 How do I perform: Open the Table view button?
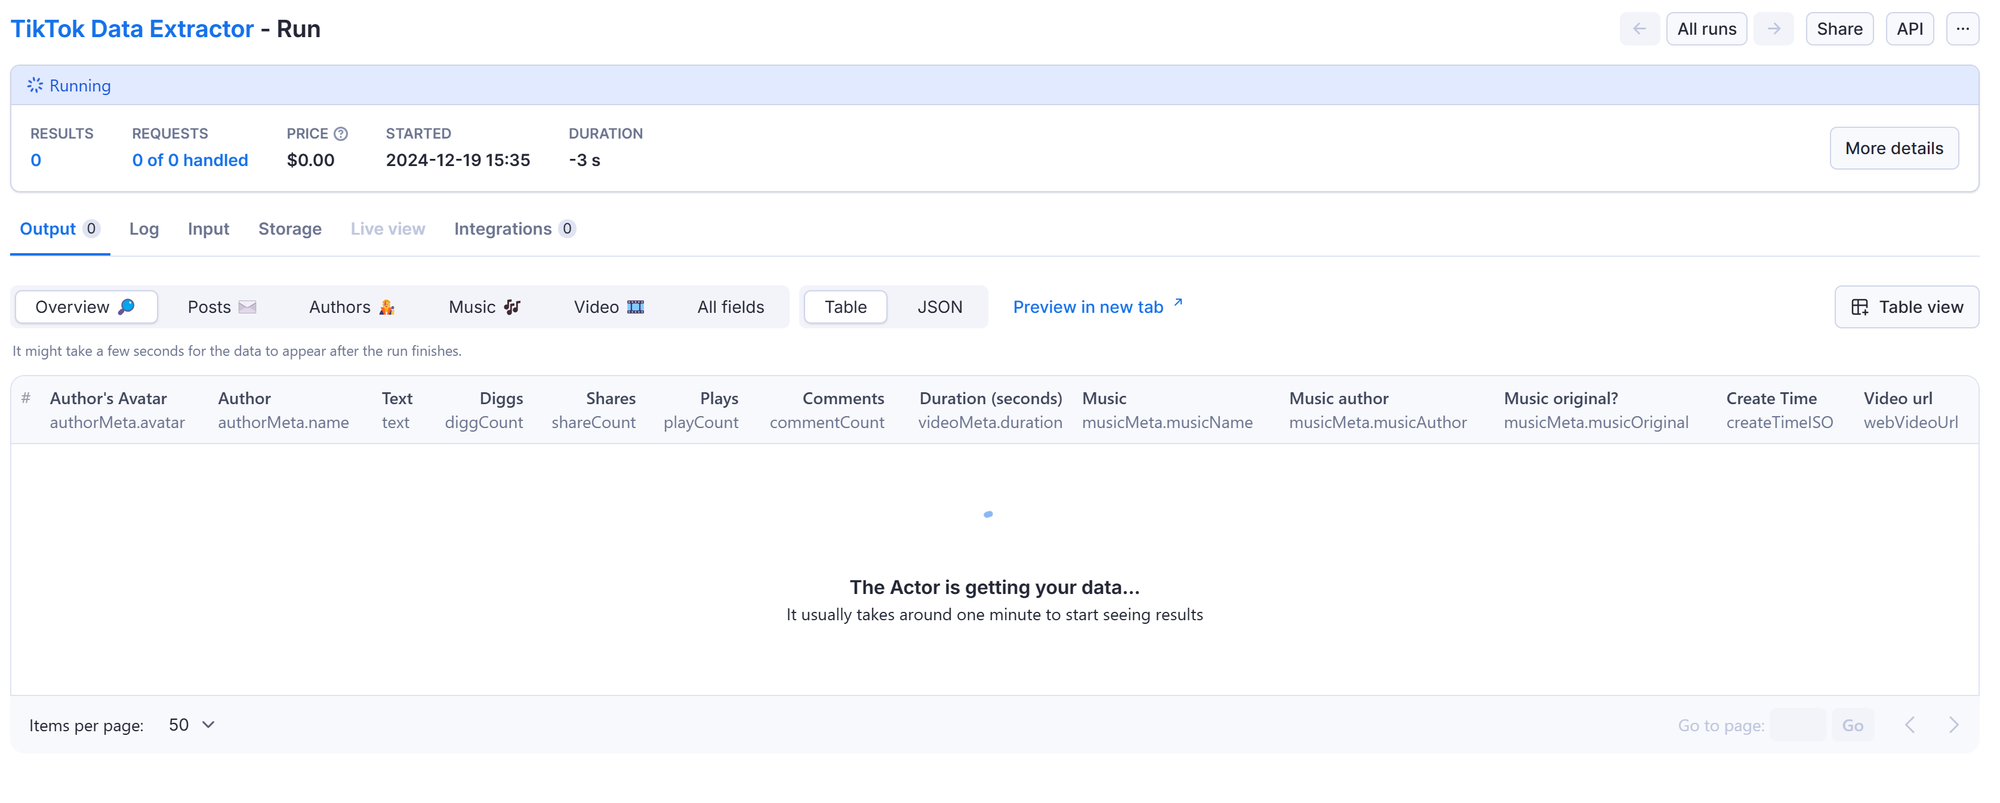point(1906,307)
